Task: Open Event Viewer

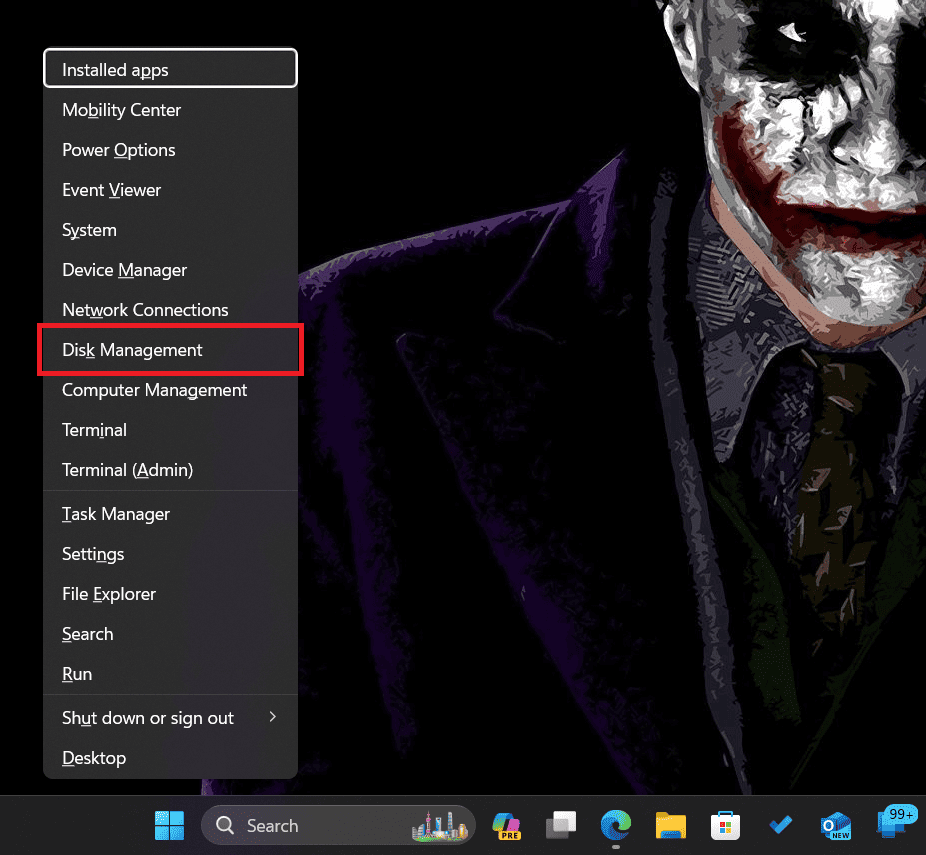Action: tap(111, 190)
